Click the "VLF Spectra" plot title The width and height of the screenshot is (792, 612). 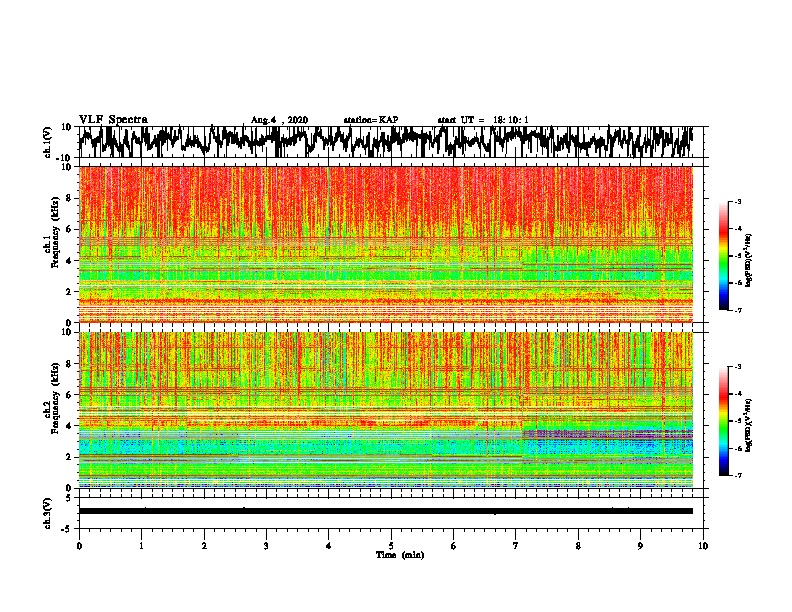(x=113, y=120)
